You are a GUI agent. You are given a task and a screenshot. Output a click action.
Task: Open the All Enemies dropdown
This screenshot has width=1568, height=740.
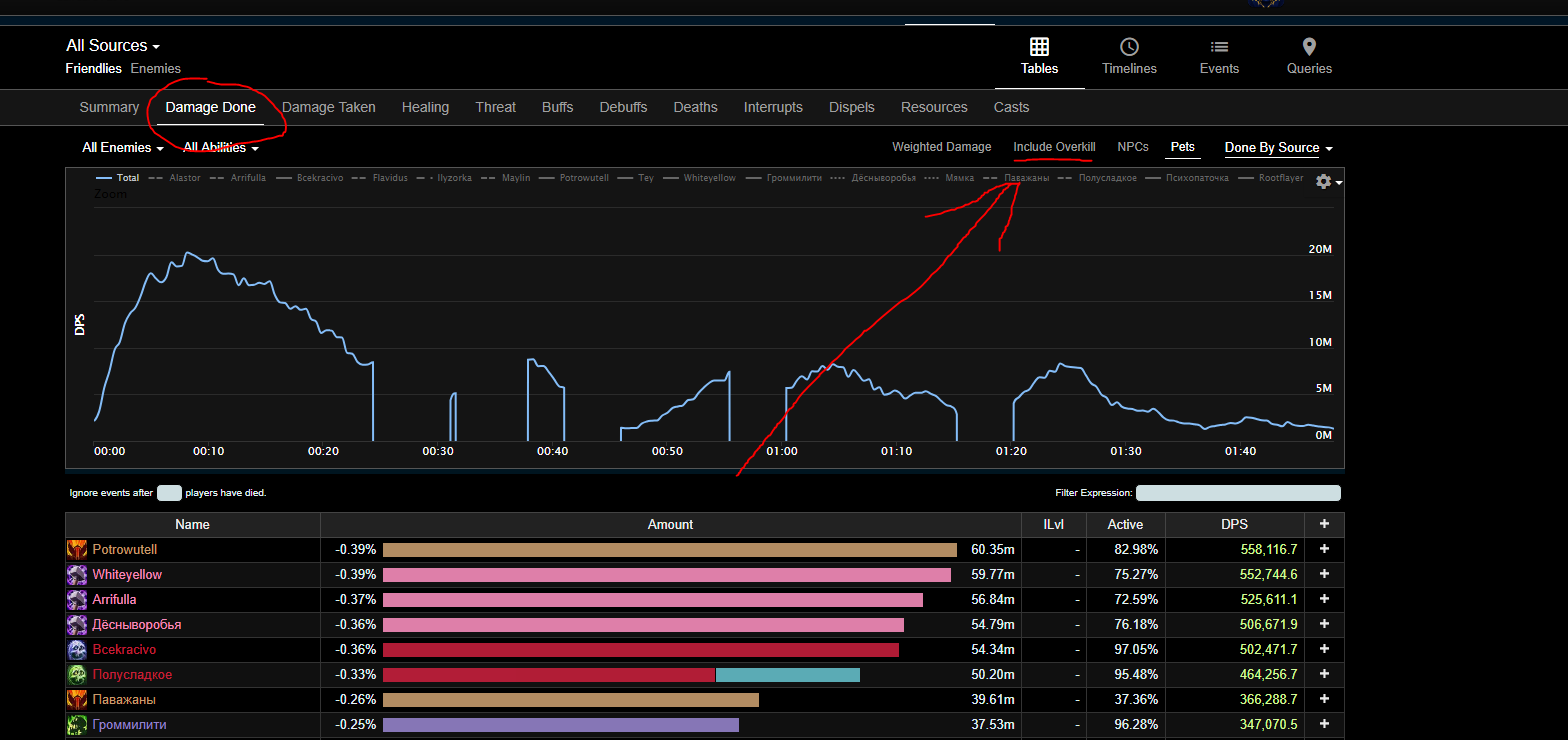click(122, 148)
